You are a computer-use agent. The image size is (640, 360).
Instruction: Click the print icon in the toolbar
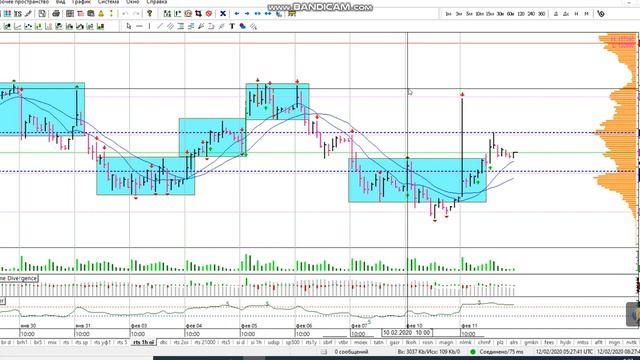(56, 13)
